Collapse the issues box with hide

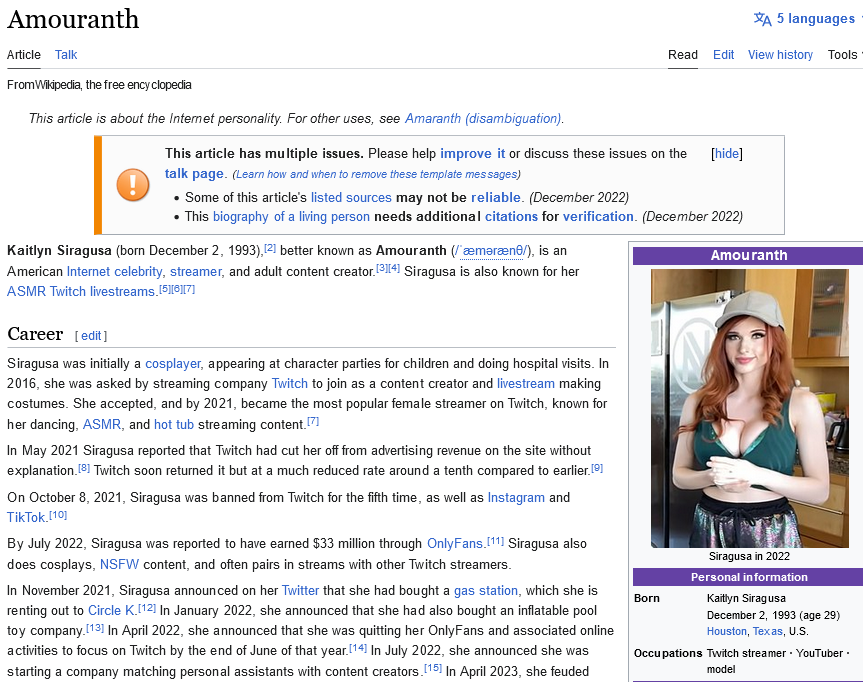point(727,154)
